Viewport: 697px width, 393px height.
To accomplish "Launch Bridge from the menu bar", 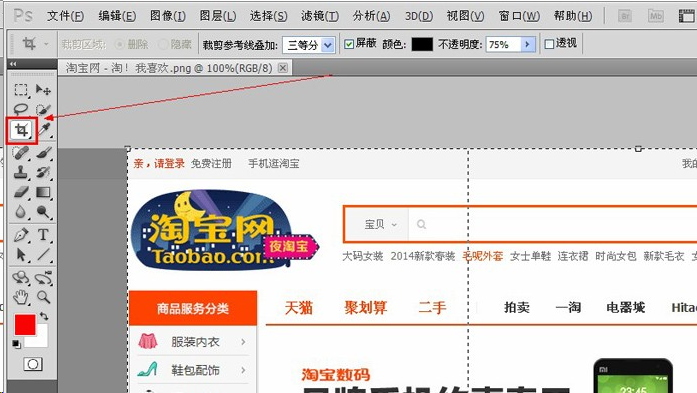I will coord(625,16).
